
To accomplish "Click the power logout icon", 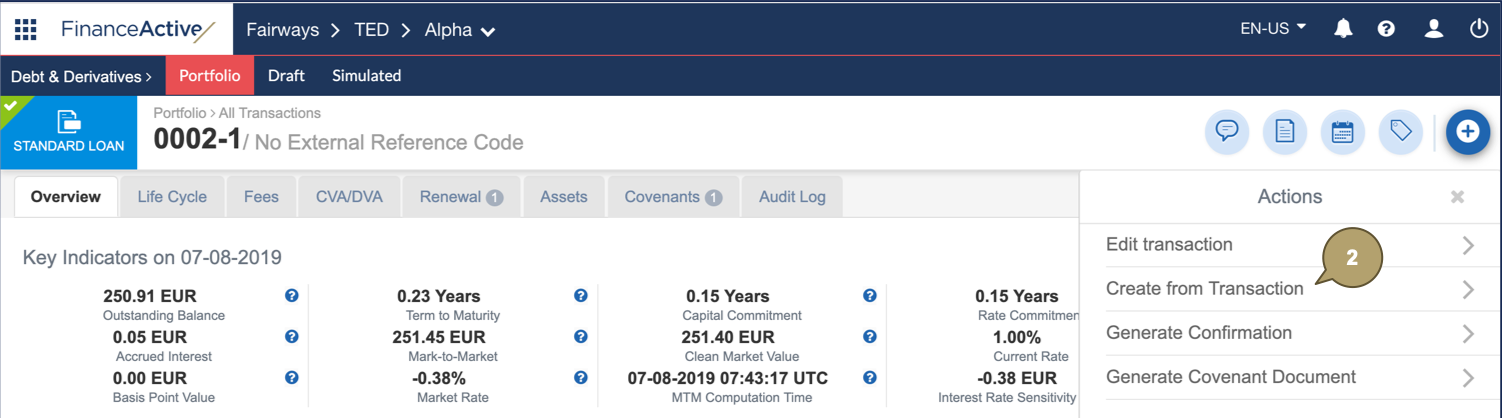I will click(x=1479, y=29).
